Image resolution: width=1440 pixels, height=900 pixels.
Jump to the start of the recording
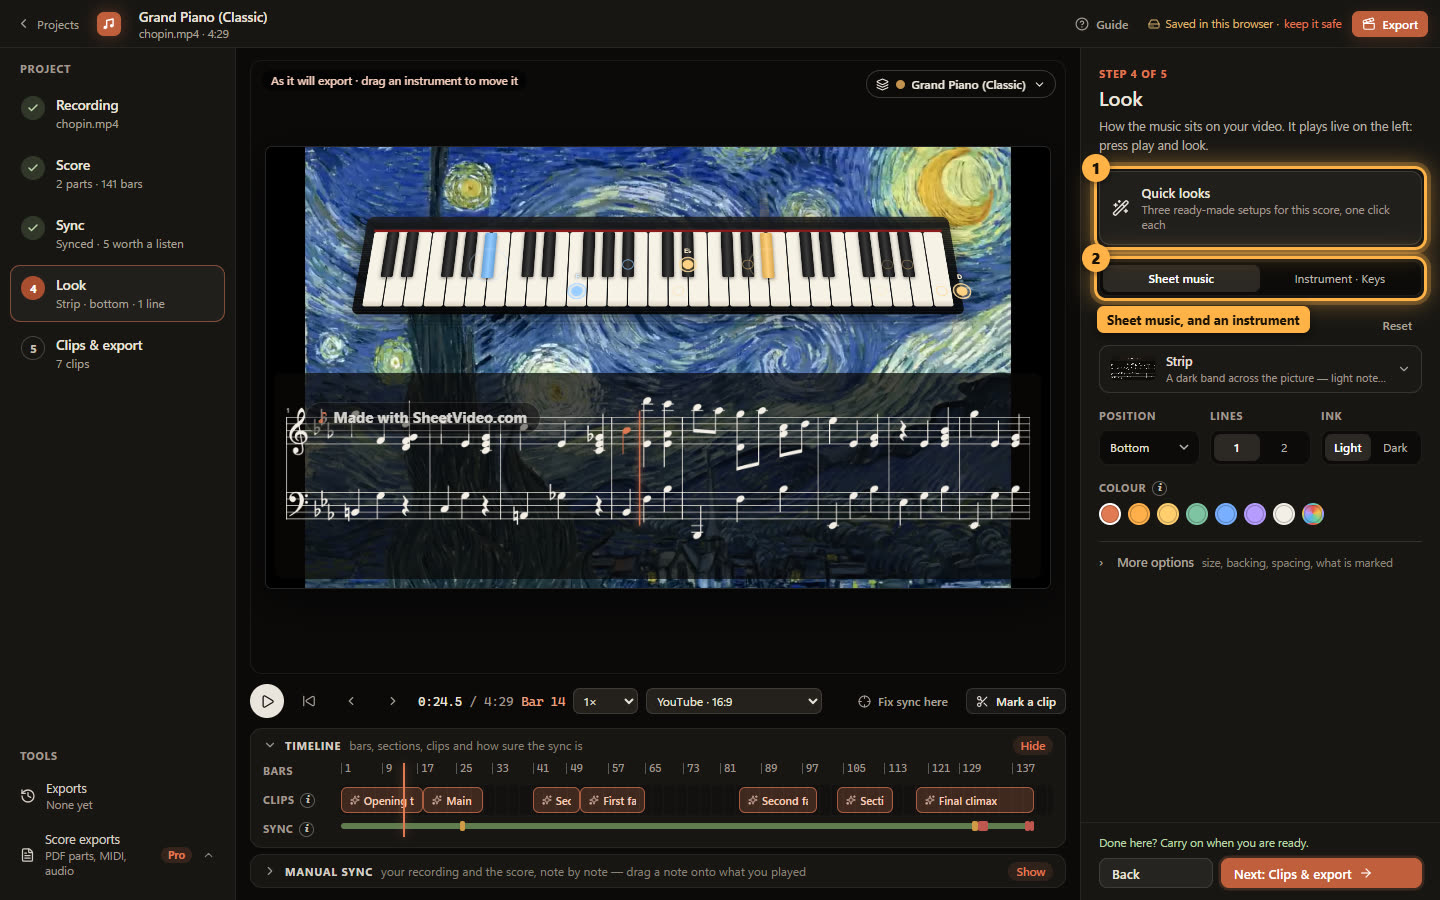(x=309, y=701)
